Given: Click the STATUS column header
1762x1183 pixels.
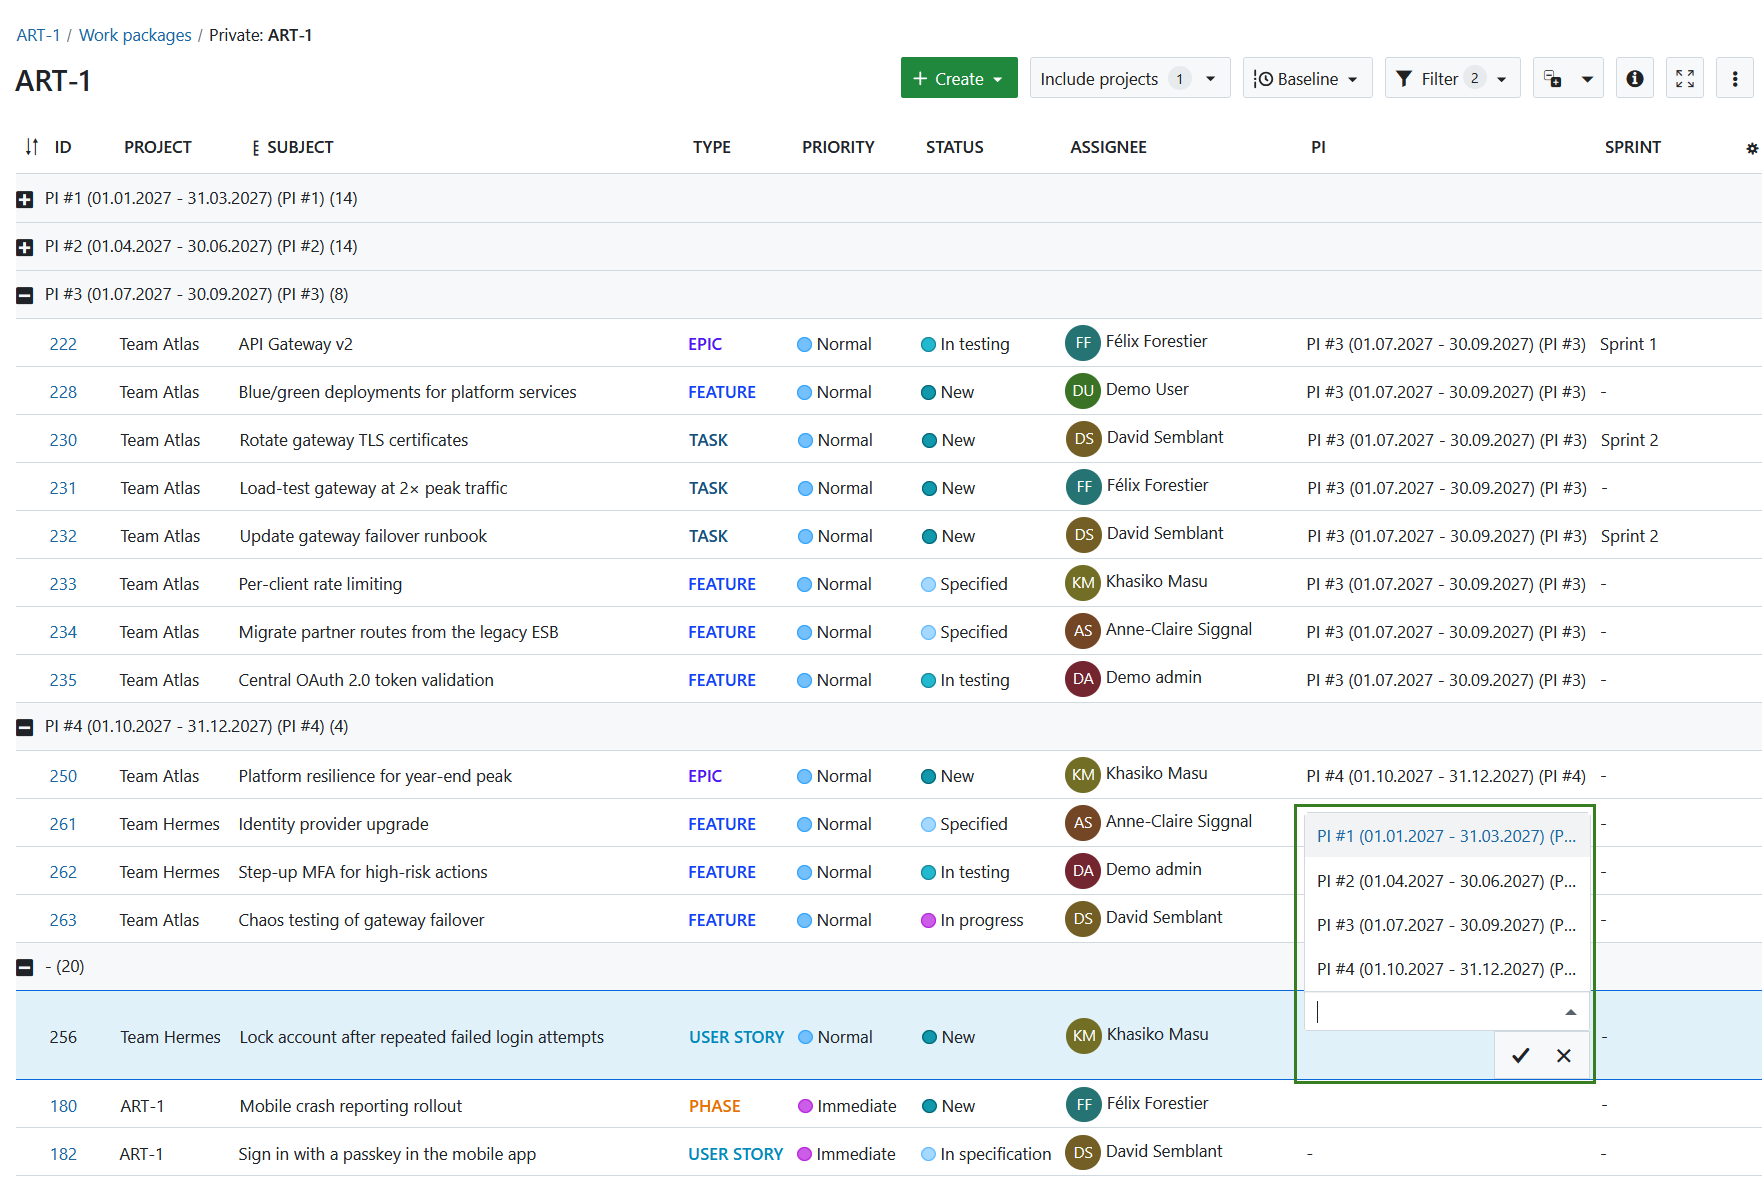Looking at the screenshot, I should pyautogui.click(x=955, y=147).
